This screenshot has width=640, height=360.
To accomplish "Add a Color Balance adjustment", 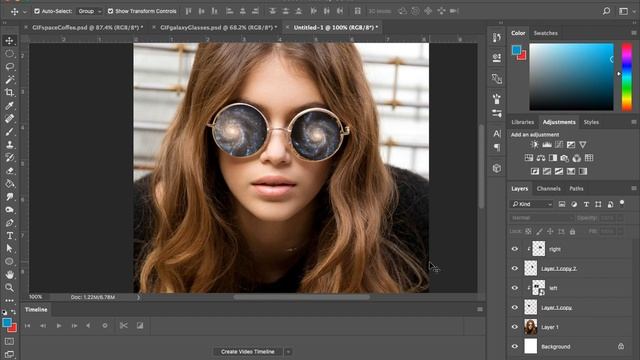I will point(541,158).
